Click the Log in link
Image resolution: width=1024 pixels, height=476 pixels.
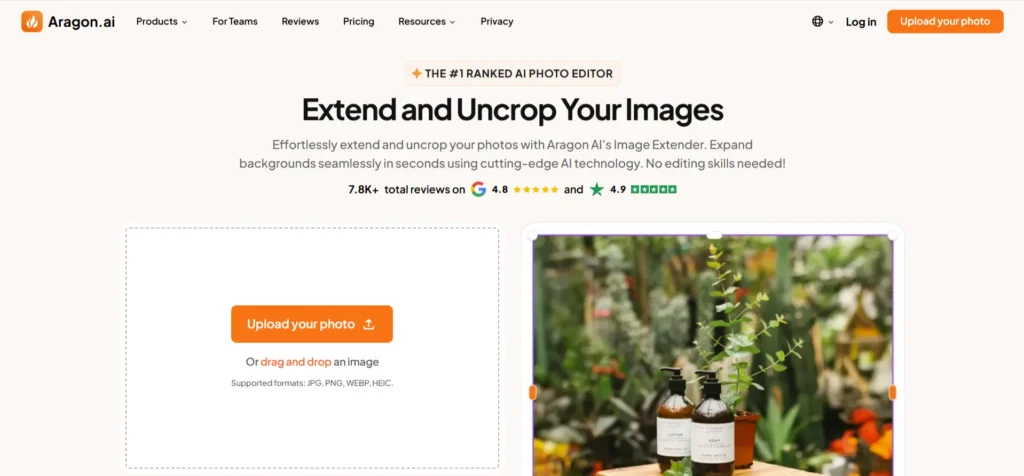(861, 22)
